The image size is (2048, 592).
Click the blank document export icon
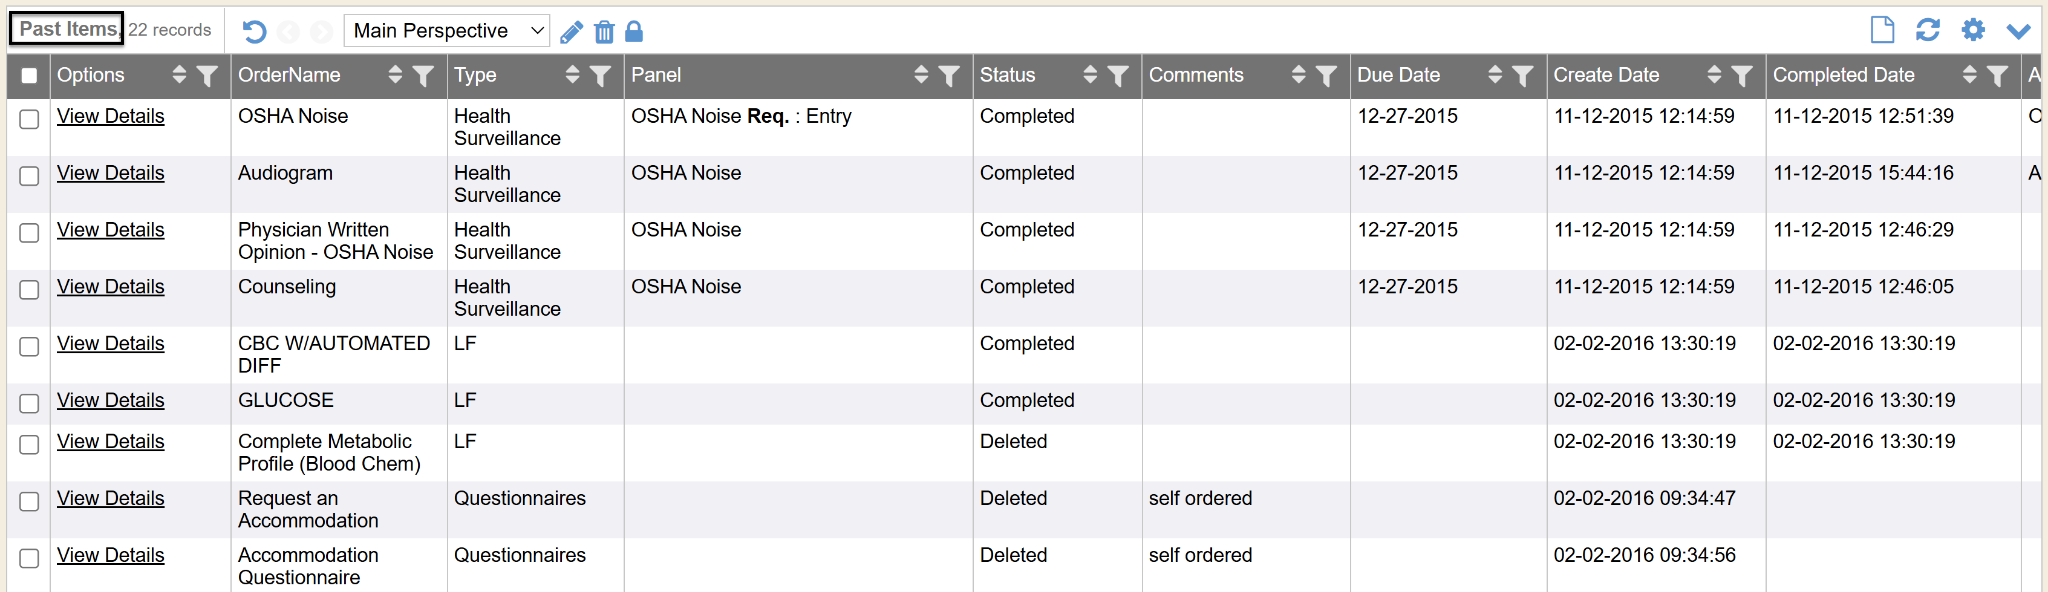[1882, 30]
